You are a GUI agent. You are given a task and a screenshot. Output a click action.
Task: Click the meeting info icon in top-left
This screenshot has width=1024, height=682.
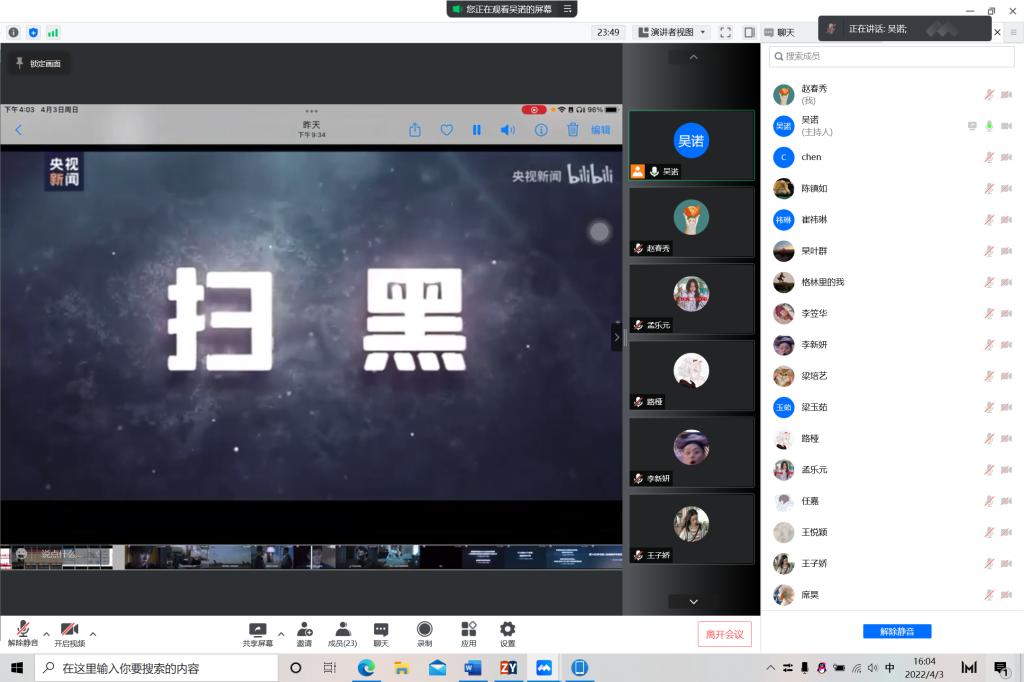coord(14,32)
